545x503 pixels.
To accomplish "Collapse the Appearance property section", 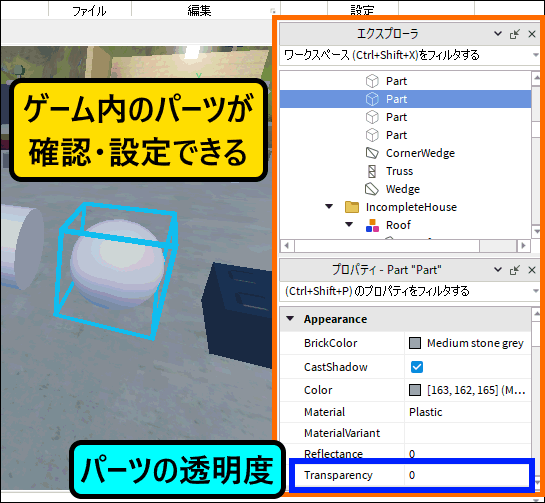I will click(x=290, y=318).
